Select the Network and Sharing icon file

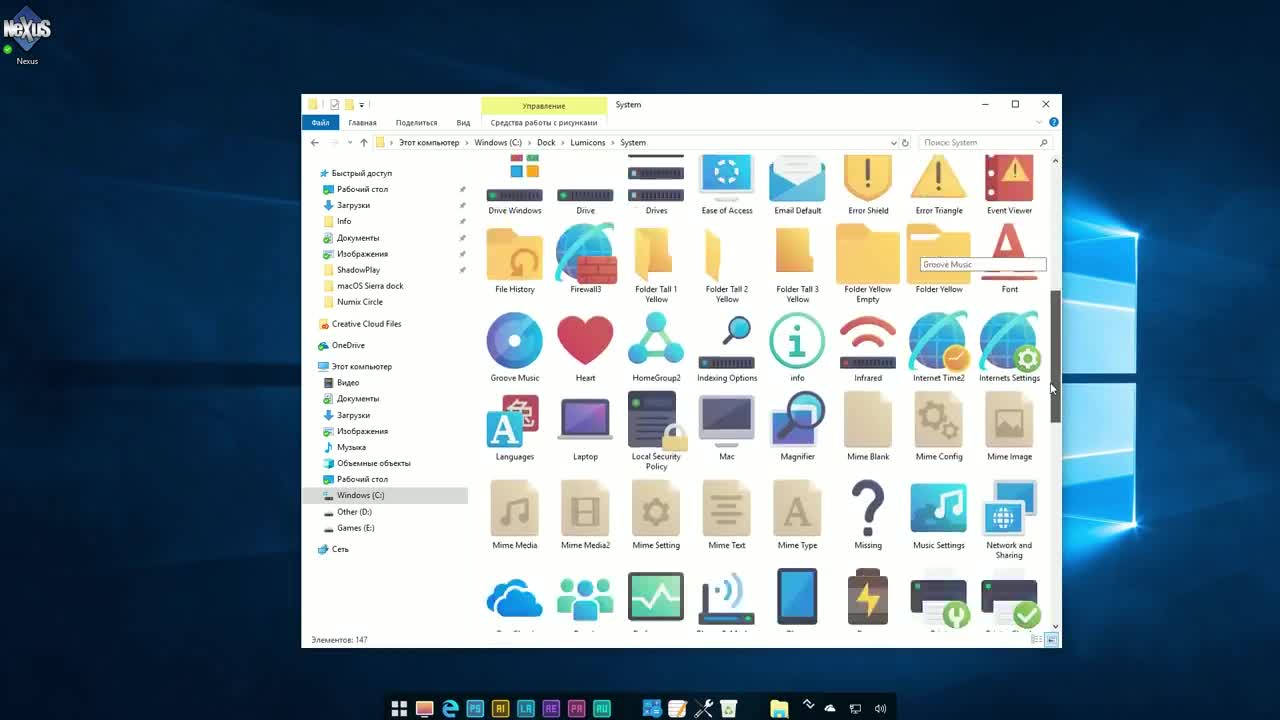point(1009,518)
